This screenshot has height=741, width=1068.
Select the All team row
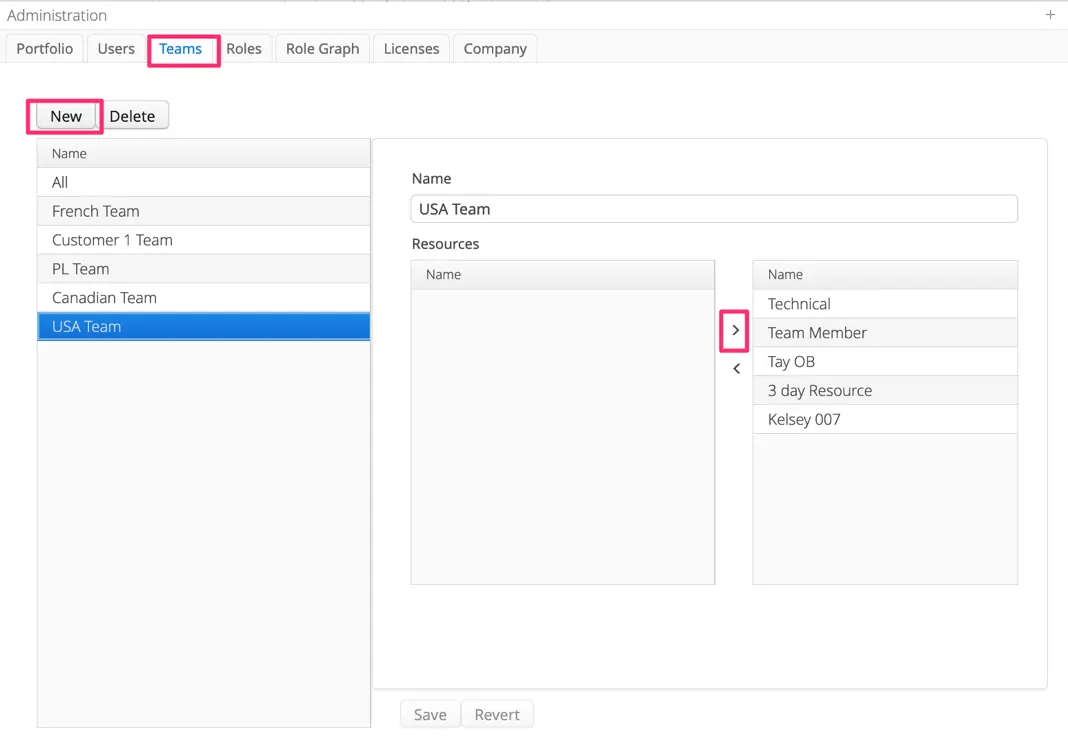coord(204,183)
